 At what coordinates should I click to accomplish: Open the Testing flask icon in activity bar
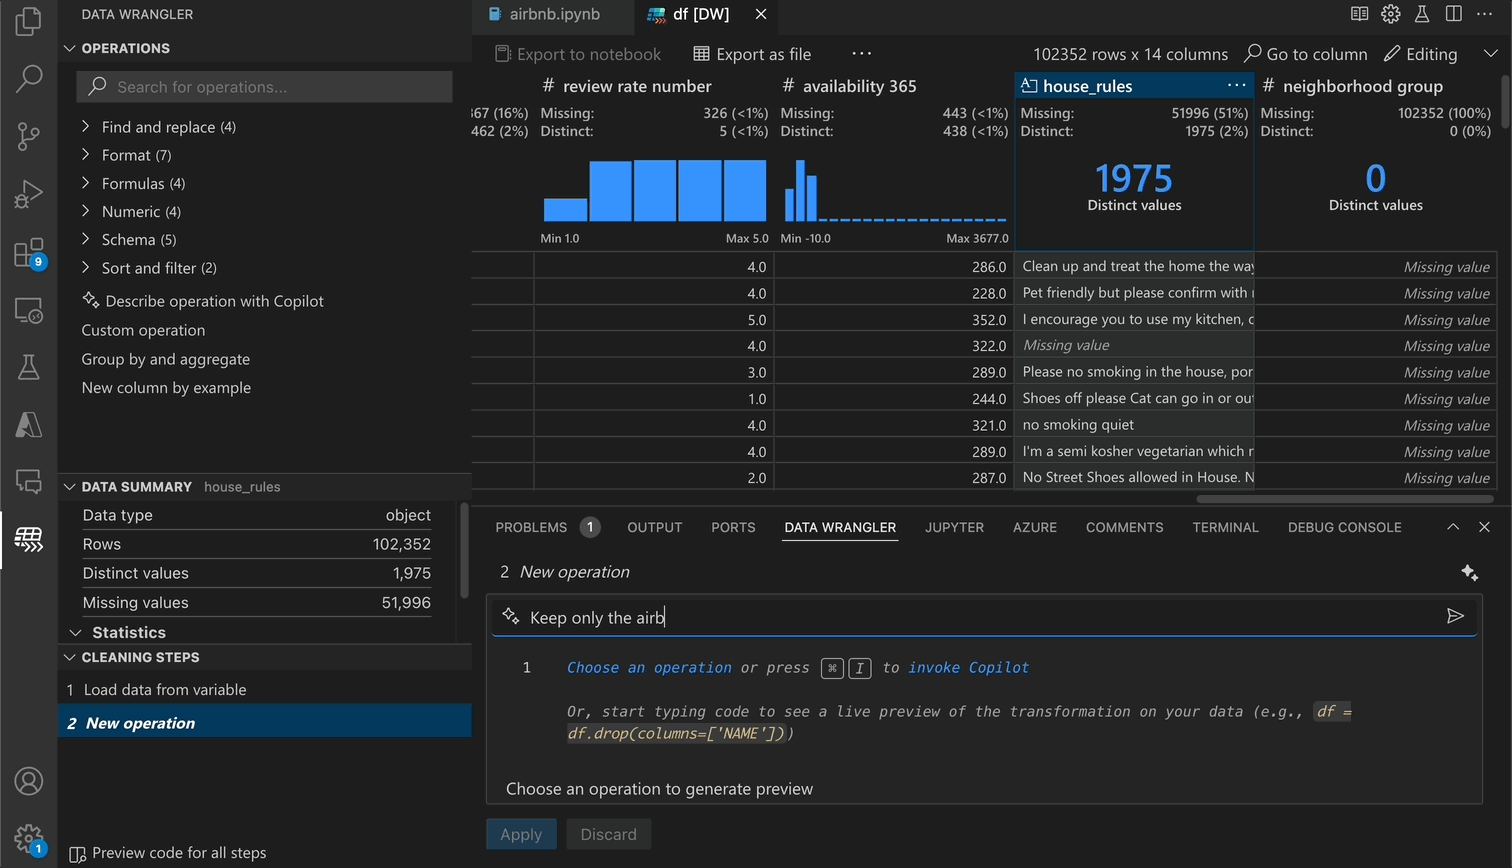[x=29, y=367]
